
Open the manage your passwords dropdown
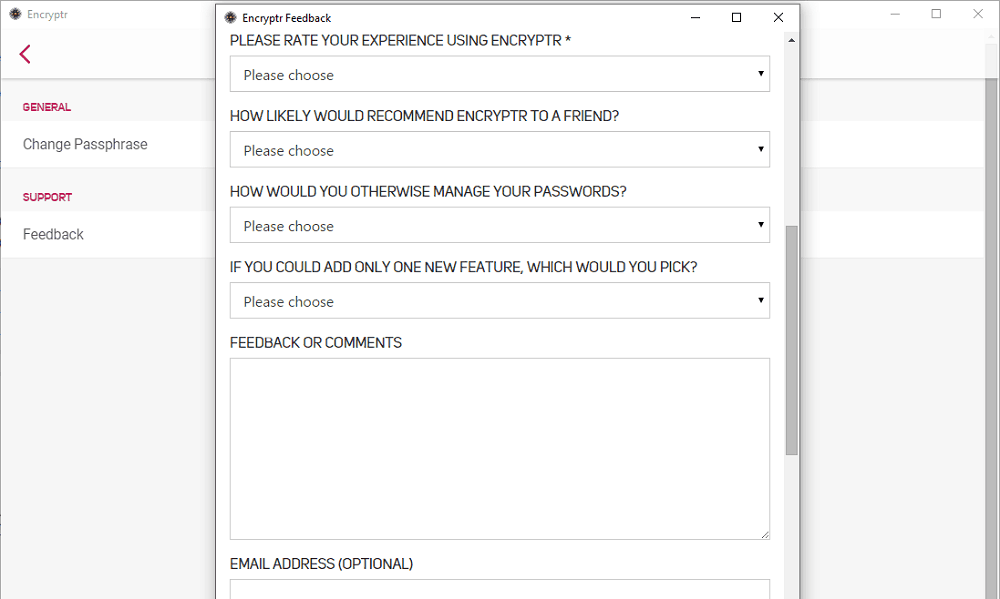[500, 225]
